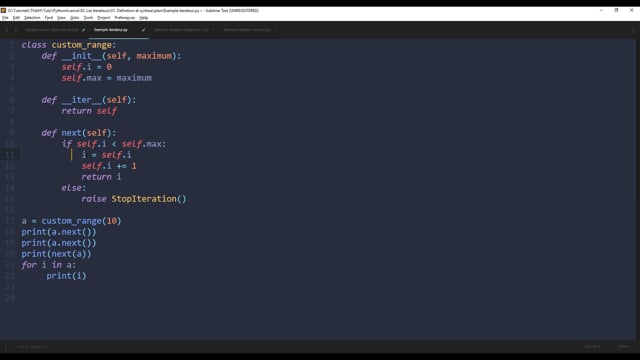The image size is (640, 360).
Task: Click the 'self.max = maximum' line
Action: coord(107,78)
